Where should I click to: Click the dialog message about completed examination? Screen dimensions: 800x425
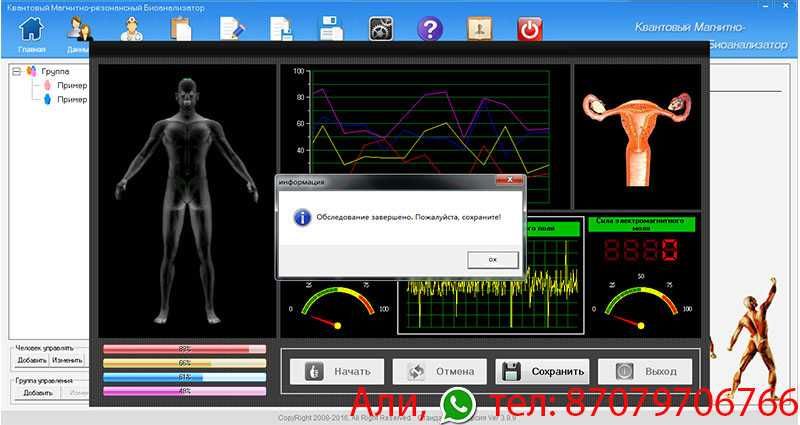coord(409,217)
